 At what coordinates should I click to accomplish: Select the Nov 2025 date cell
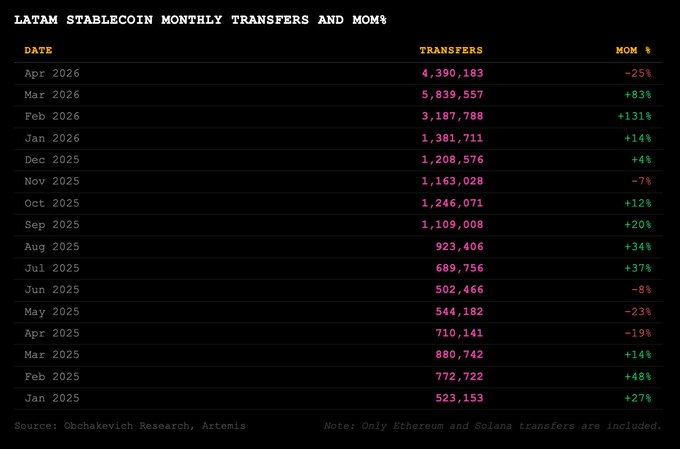pos(52,181)
